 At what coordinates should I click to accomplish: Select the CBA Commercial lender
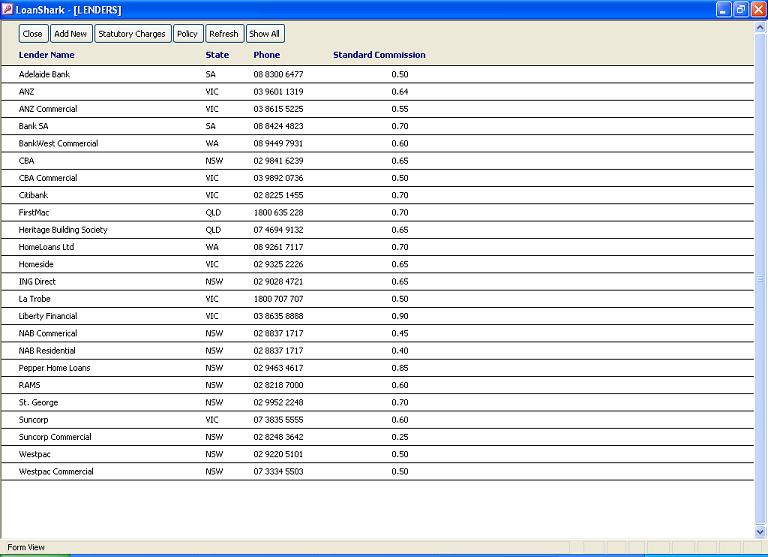click(48, 178)
